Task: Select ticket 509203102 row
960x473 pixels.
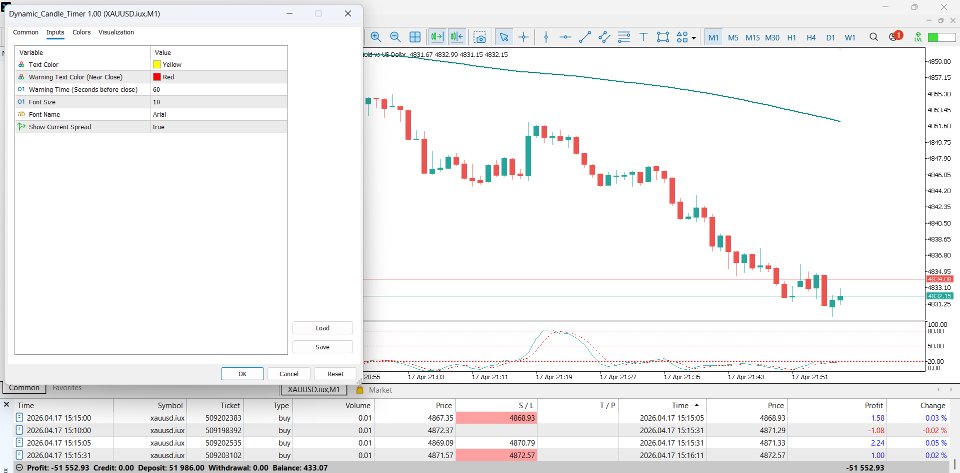Action: coord(481,455)
